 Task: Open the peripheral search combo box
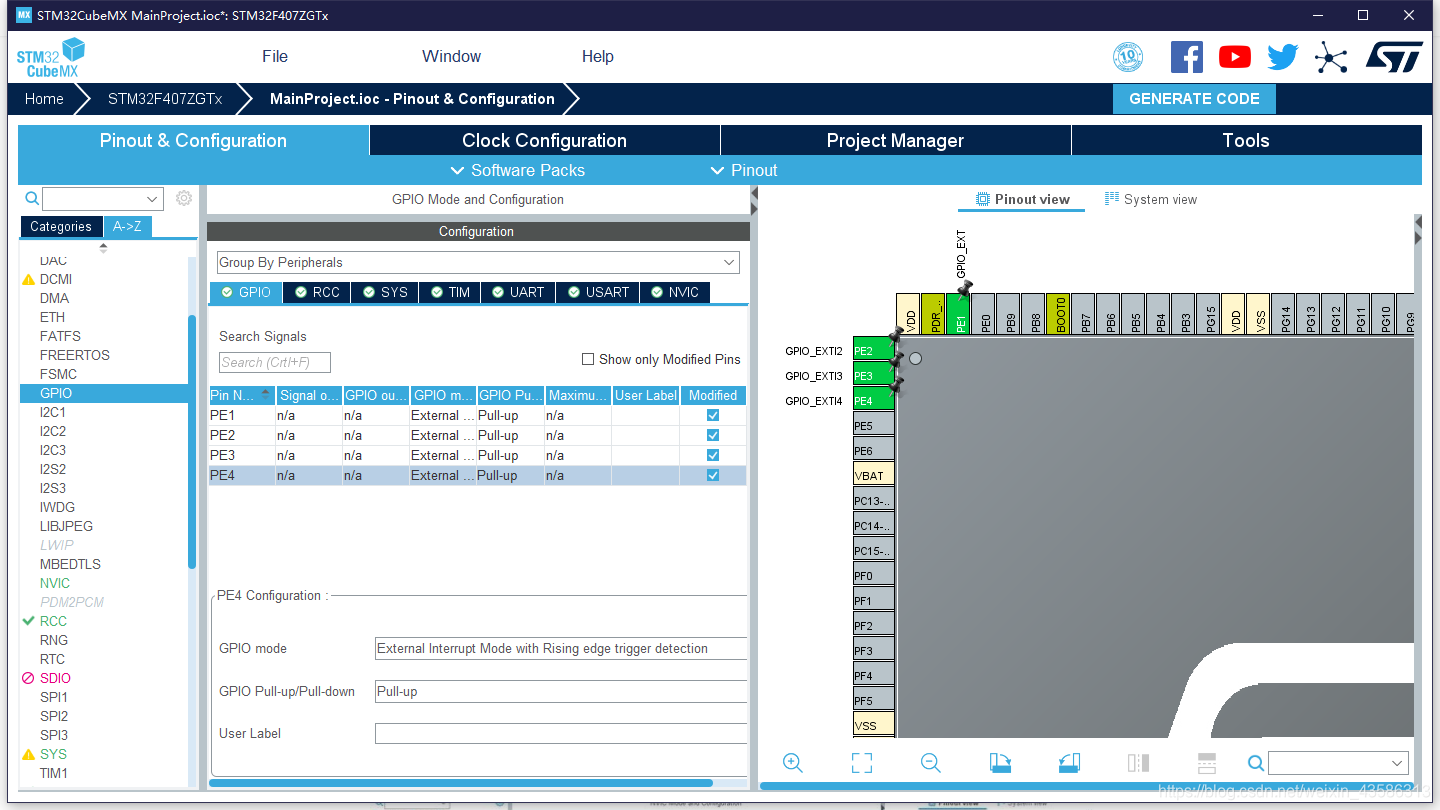click(x=102, y=199)
